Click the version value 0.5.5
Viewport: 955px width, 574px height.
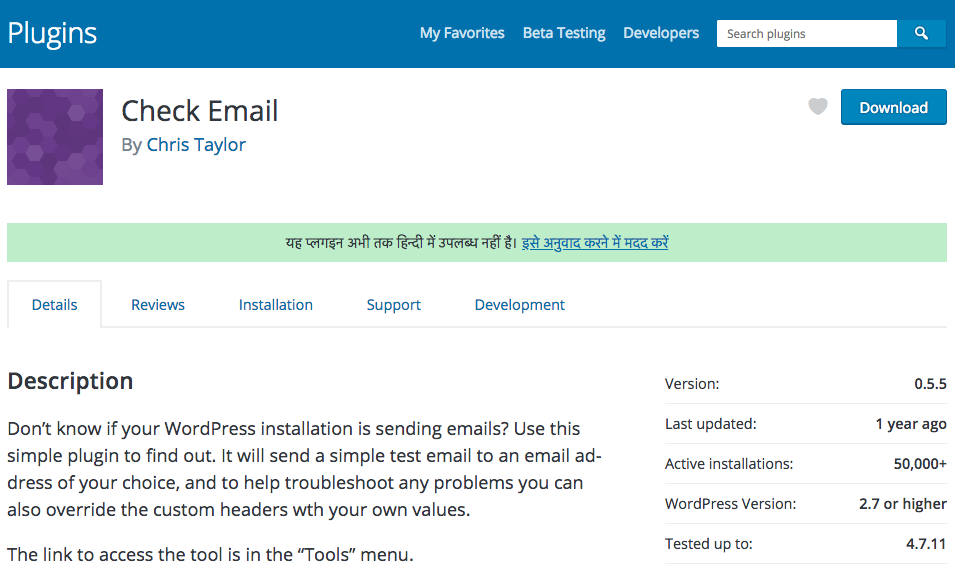[x=930, y=384]
